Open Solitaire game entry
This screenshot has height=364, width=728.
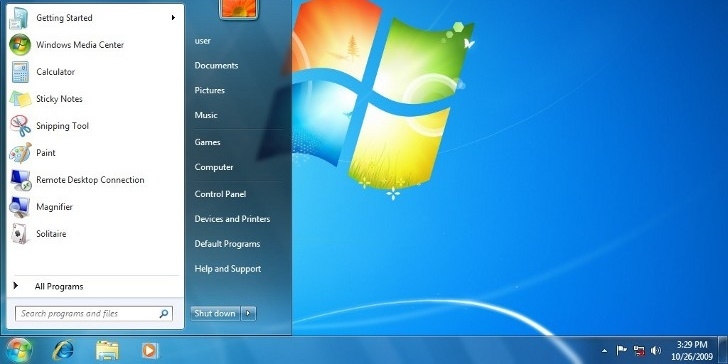pos(95,234)
